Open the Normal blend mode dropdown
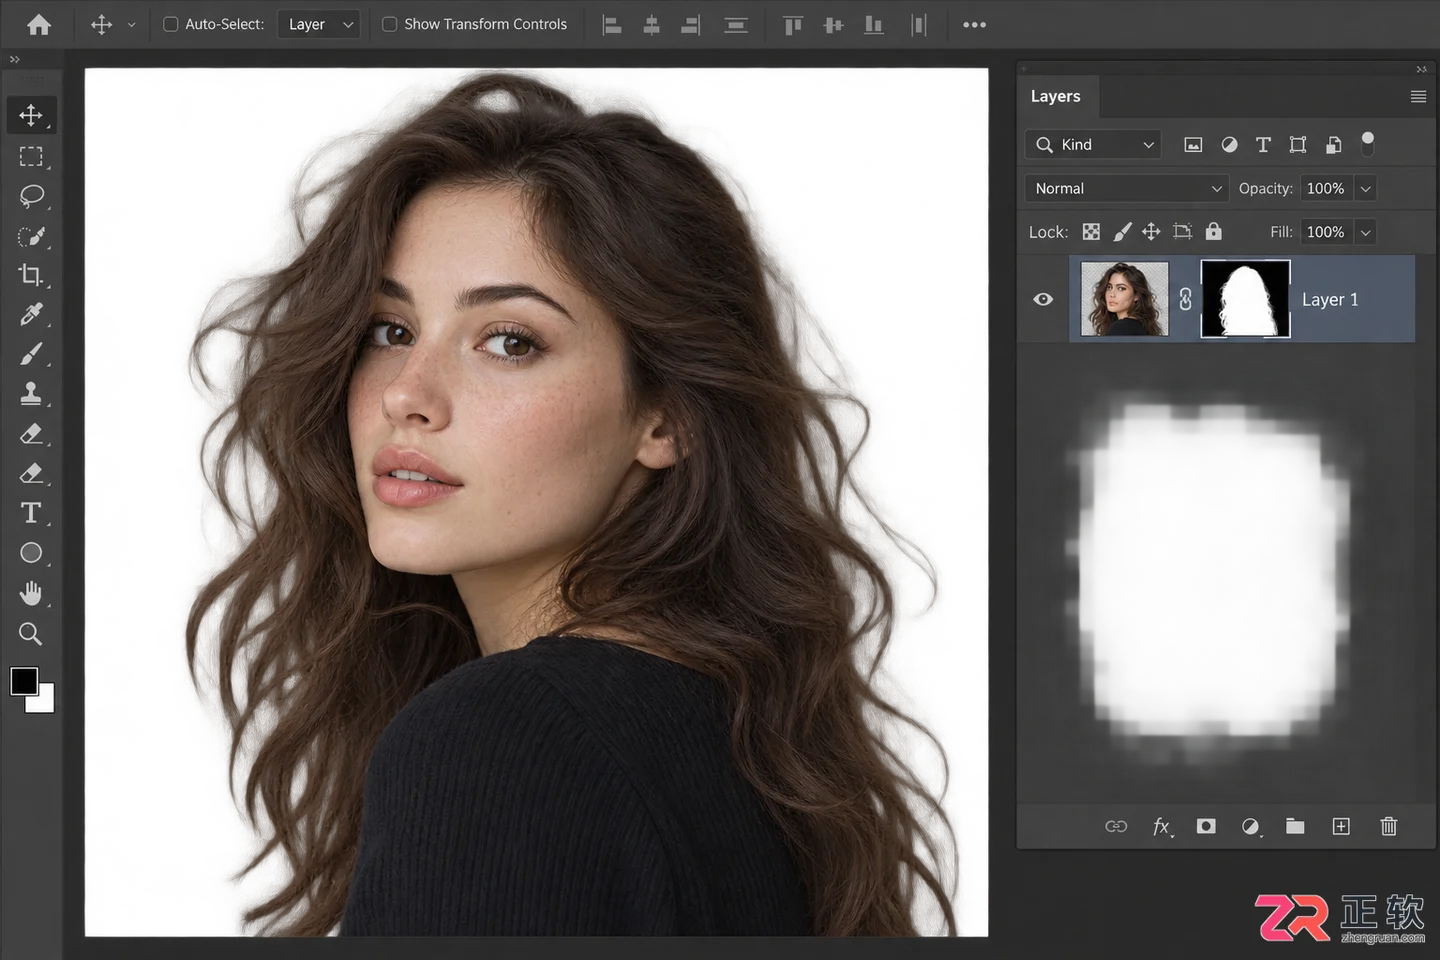Screen dimensions: 1440x960 1127,188
